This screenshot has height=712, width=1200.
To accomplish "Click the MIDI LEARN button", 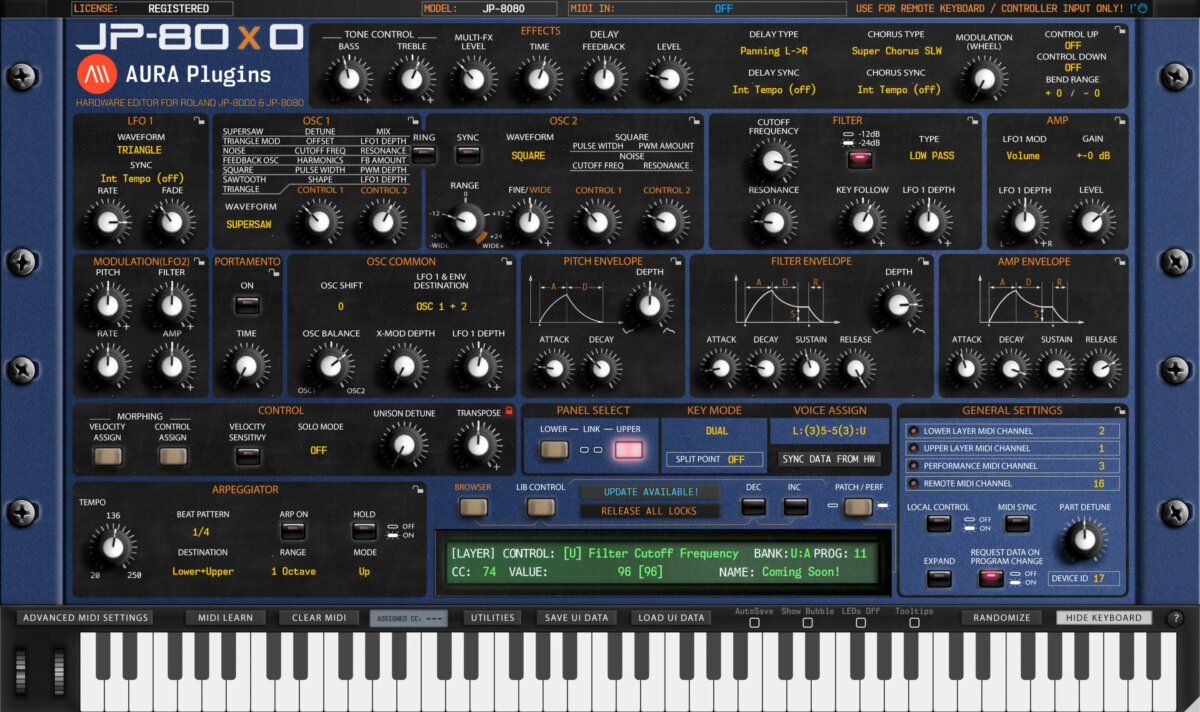I will (x=226, y=618).
